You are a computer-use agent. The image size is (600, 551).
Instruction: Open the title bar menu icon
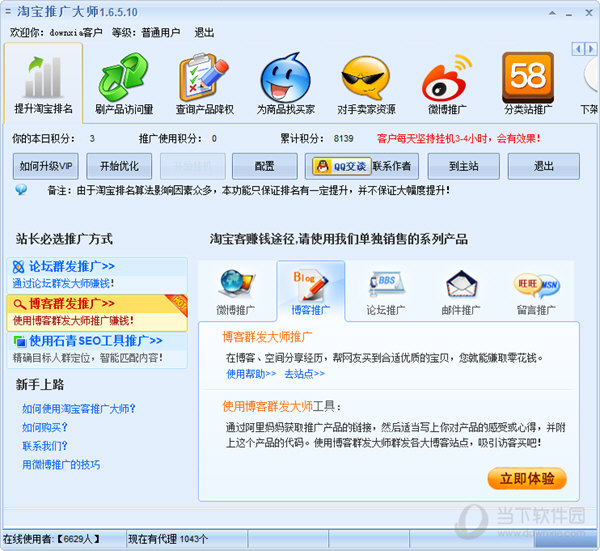[8, 12]
